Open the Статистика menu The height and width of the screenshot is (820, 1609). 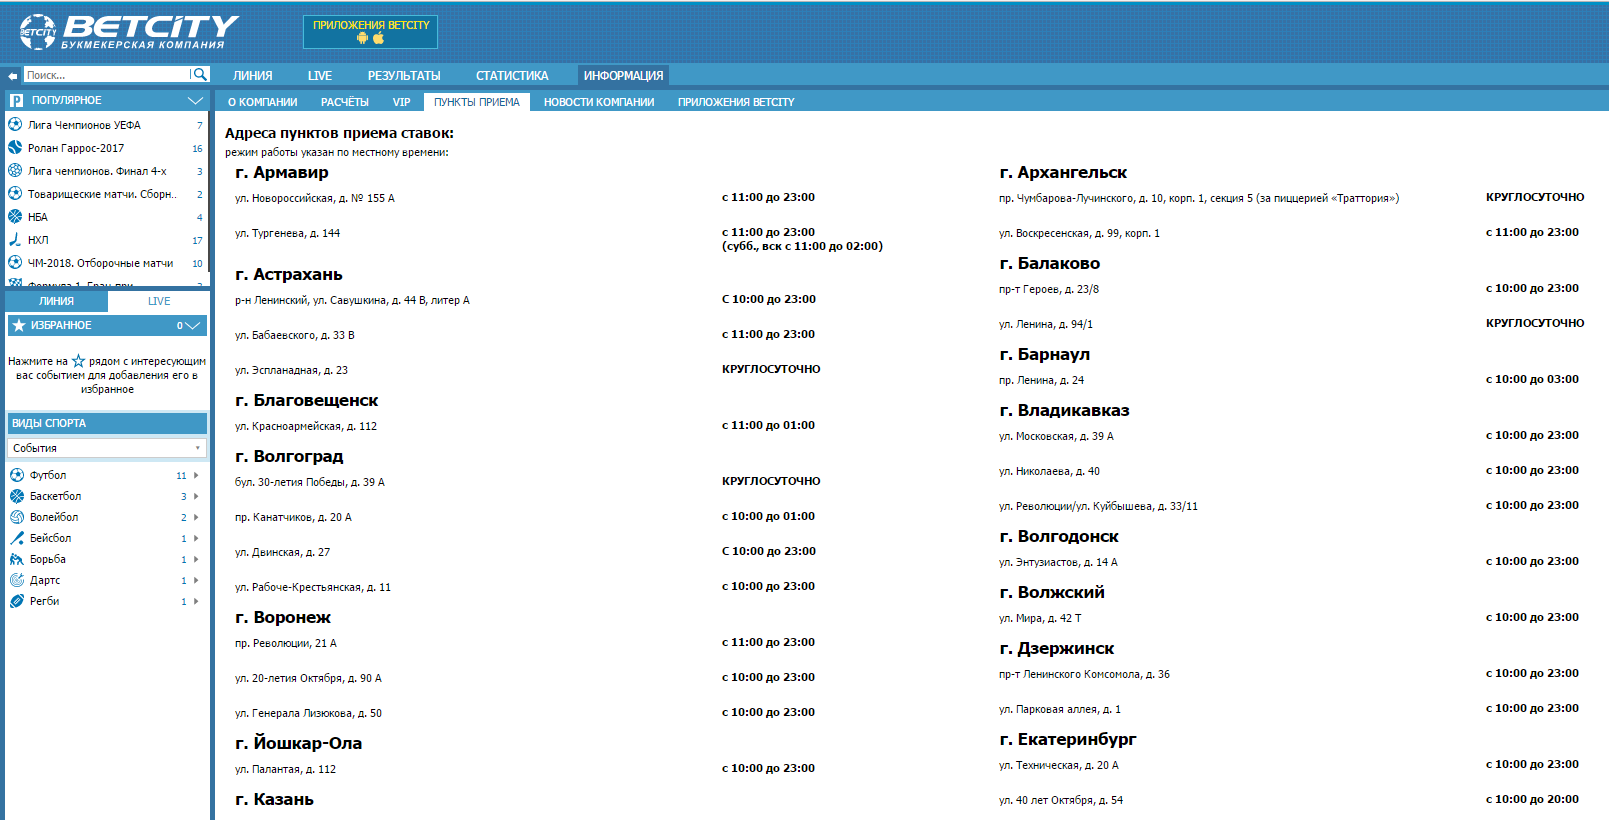pos(512,76)
